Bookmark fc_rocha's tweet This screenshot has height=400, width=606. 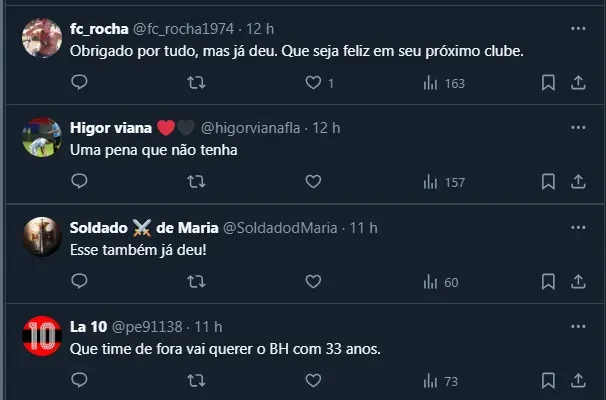pos(548,83)
